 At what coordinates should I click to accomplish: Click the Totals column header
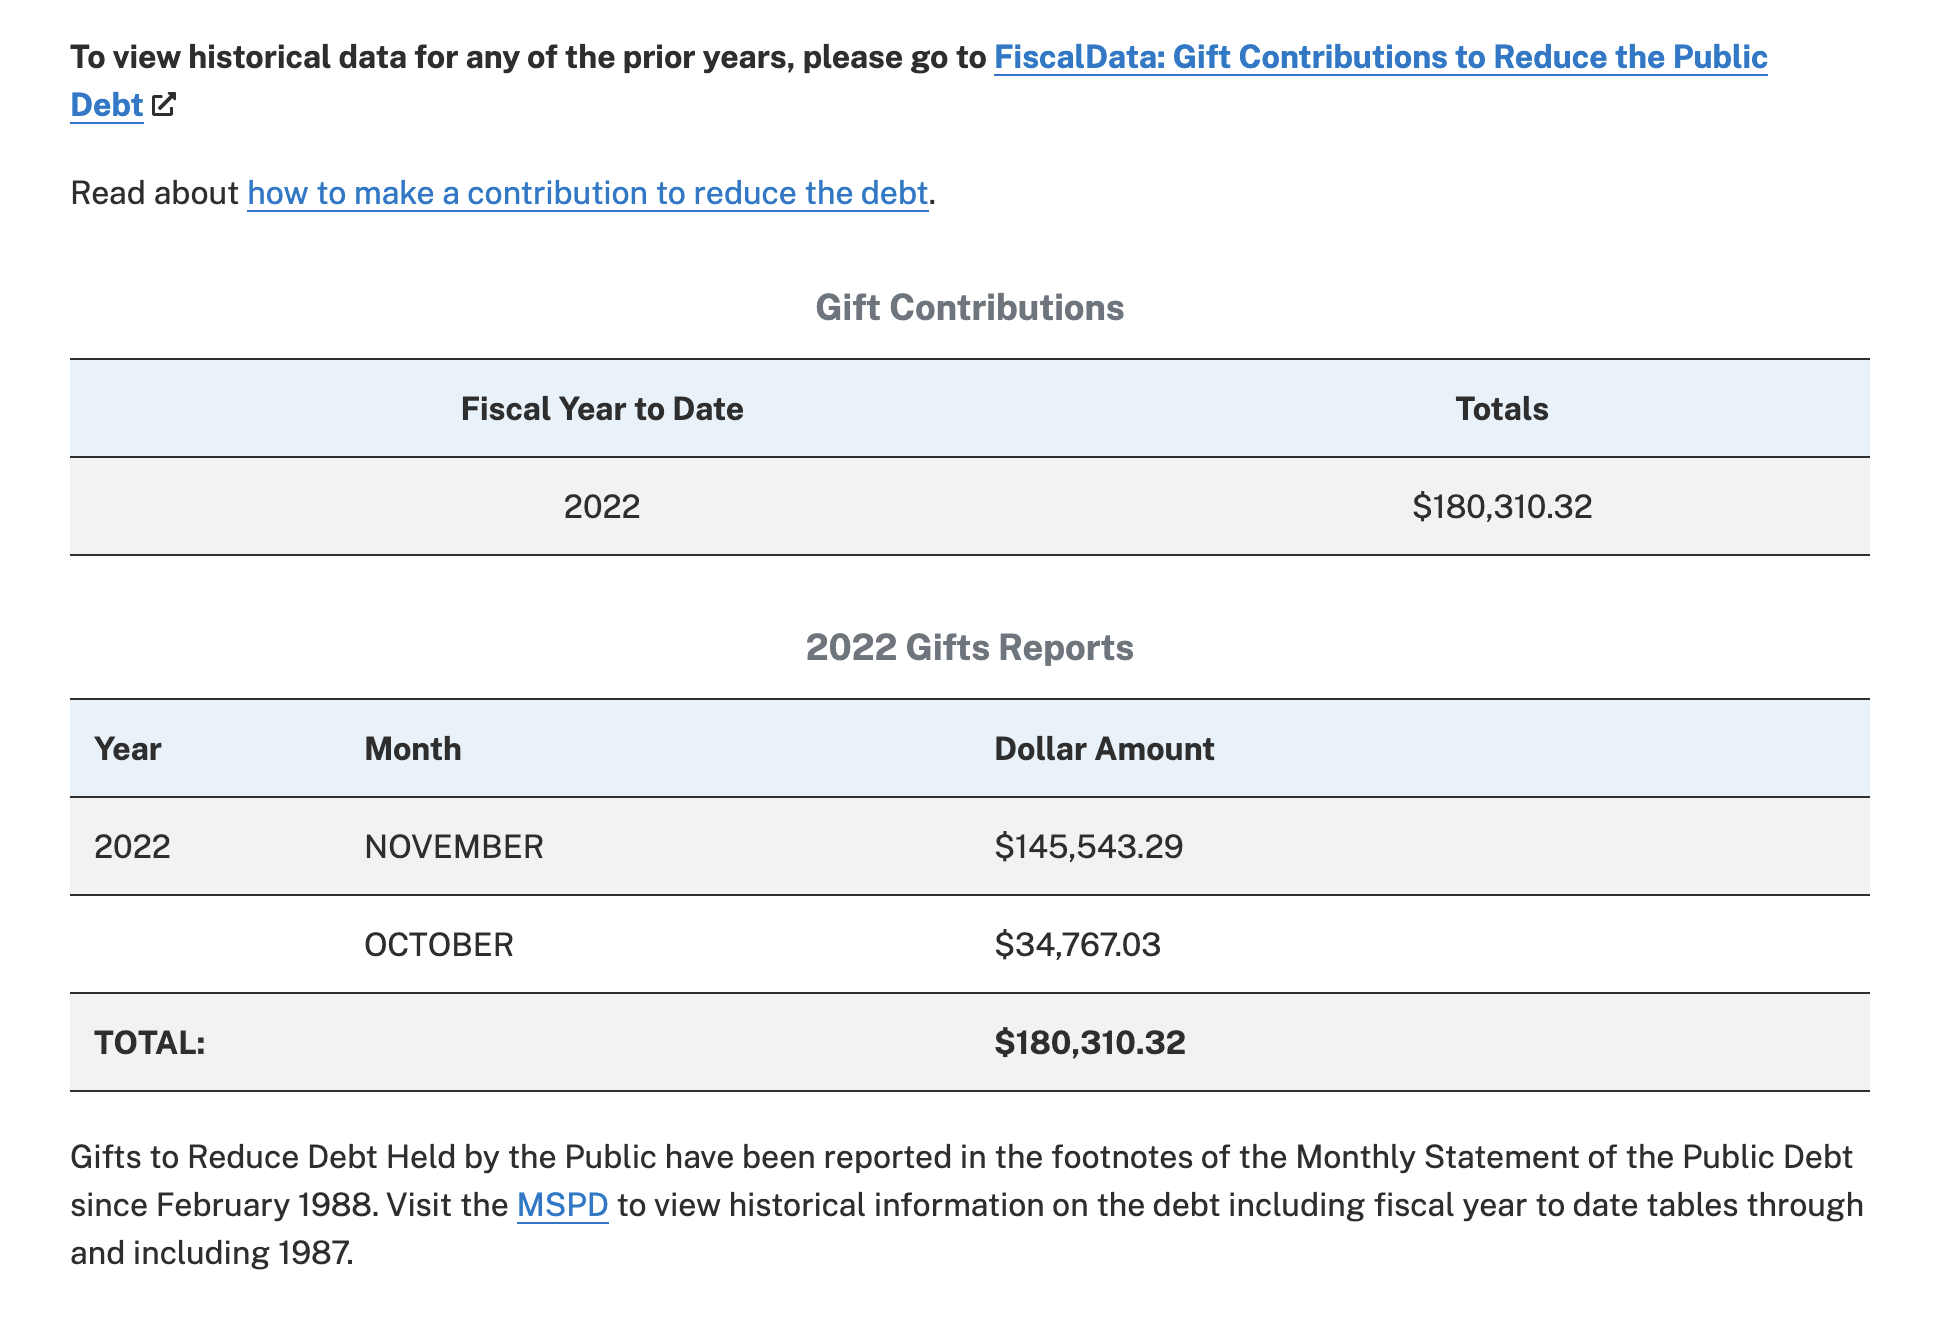(1502, 409)
